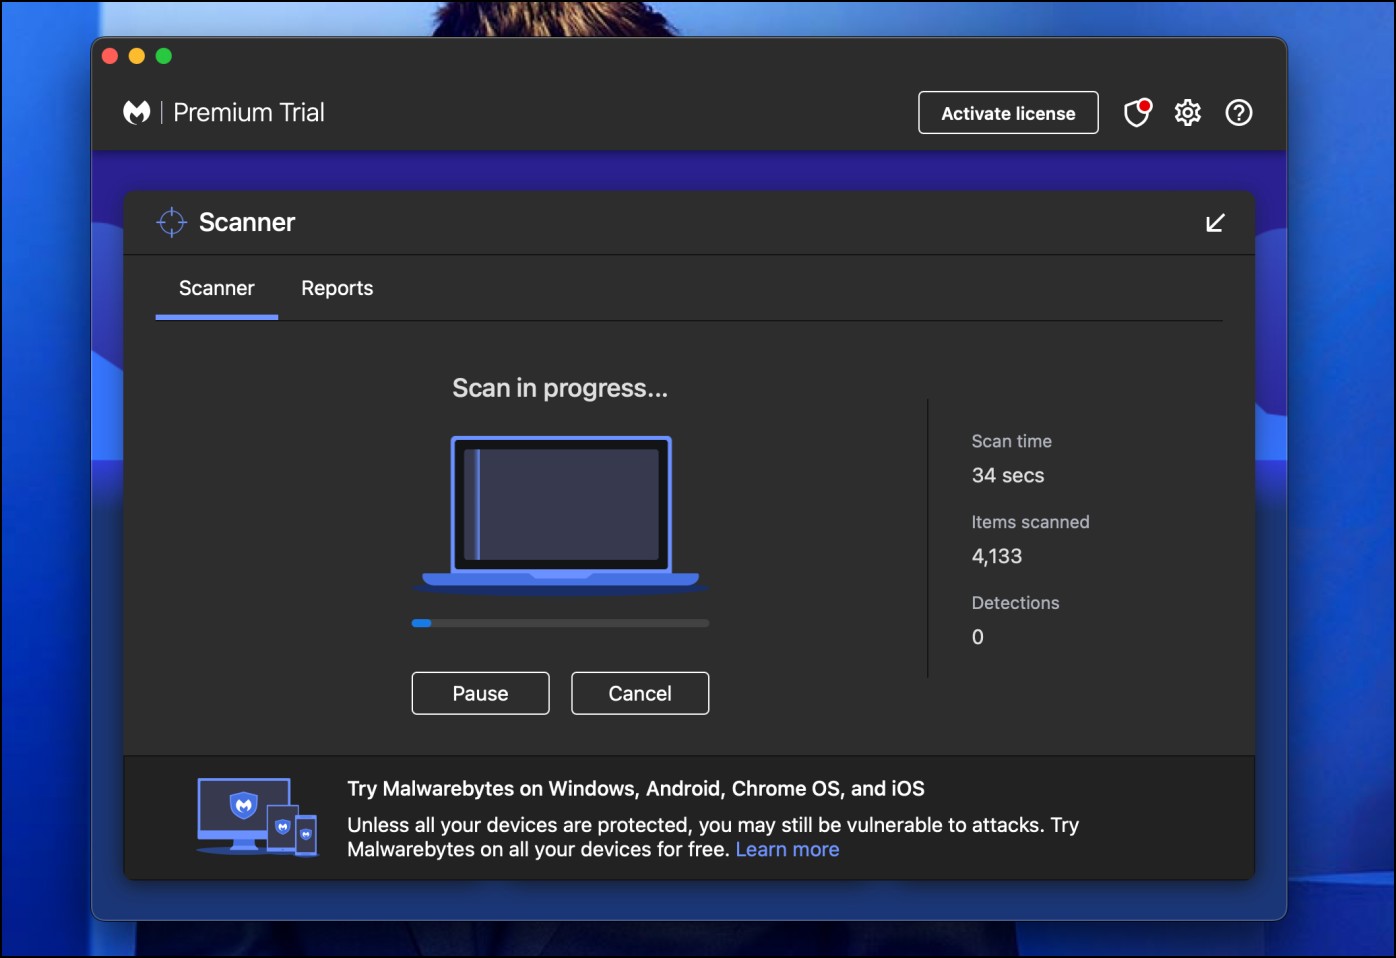This screenshot has width=1396, height=958.
Task: Open the help question mark icon
Action: 1239,113
